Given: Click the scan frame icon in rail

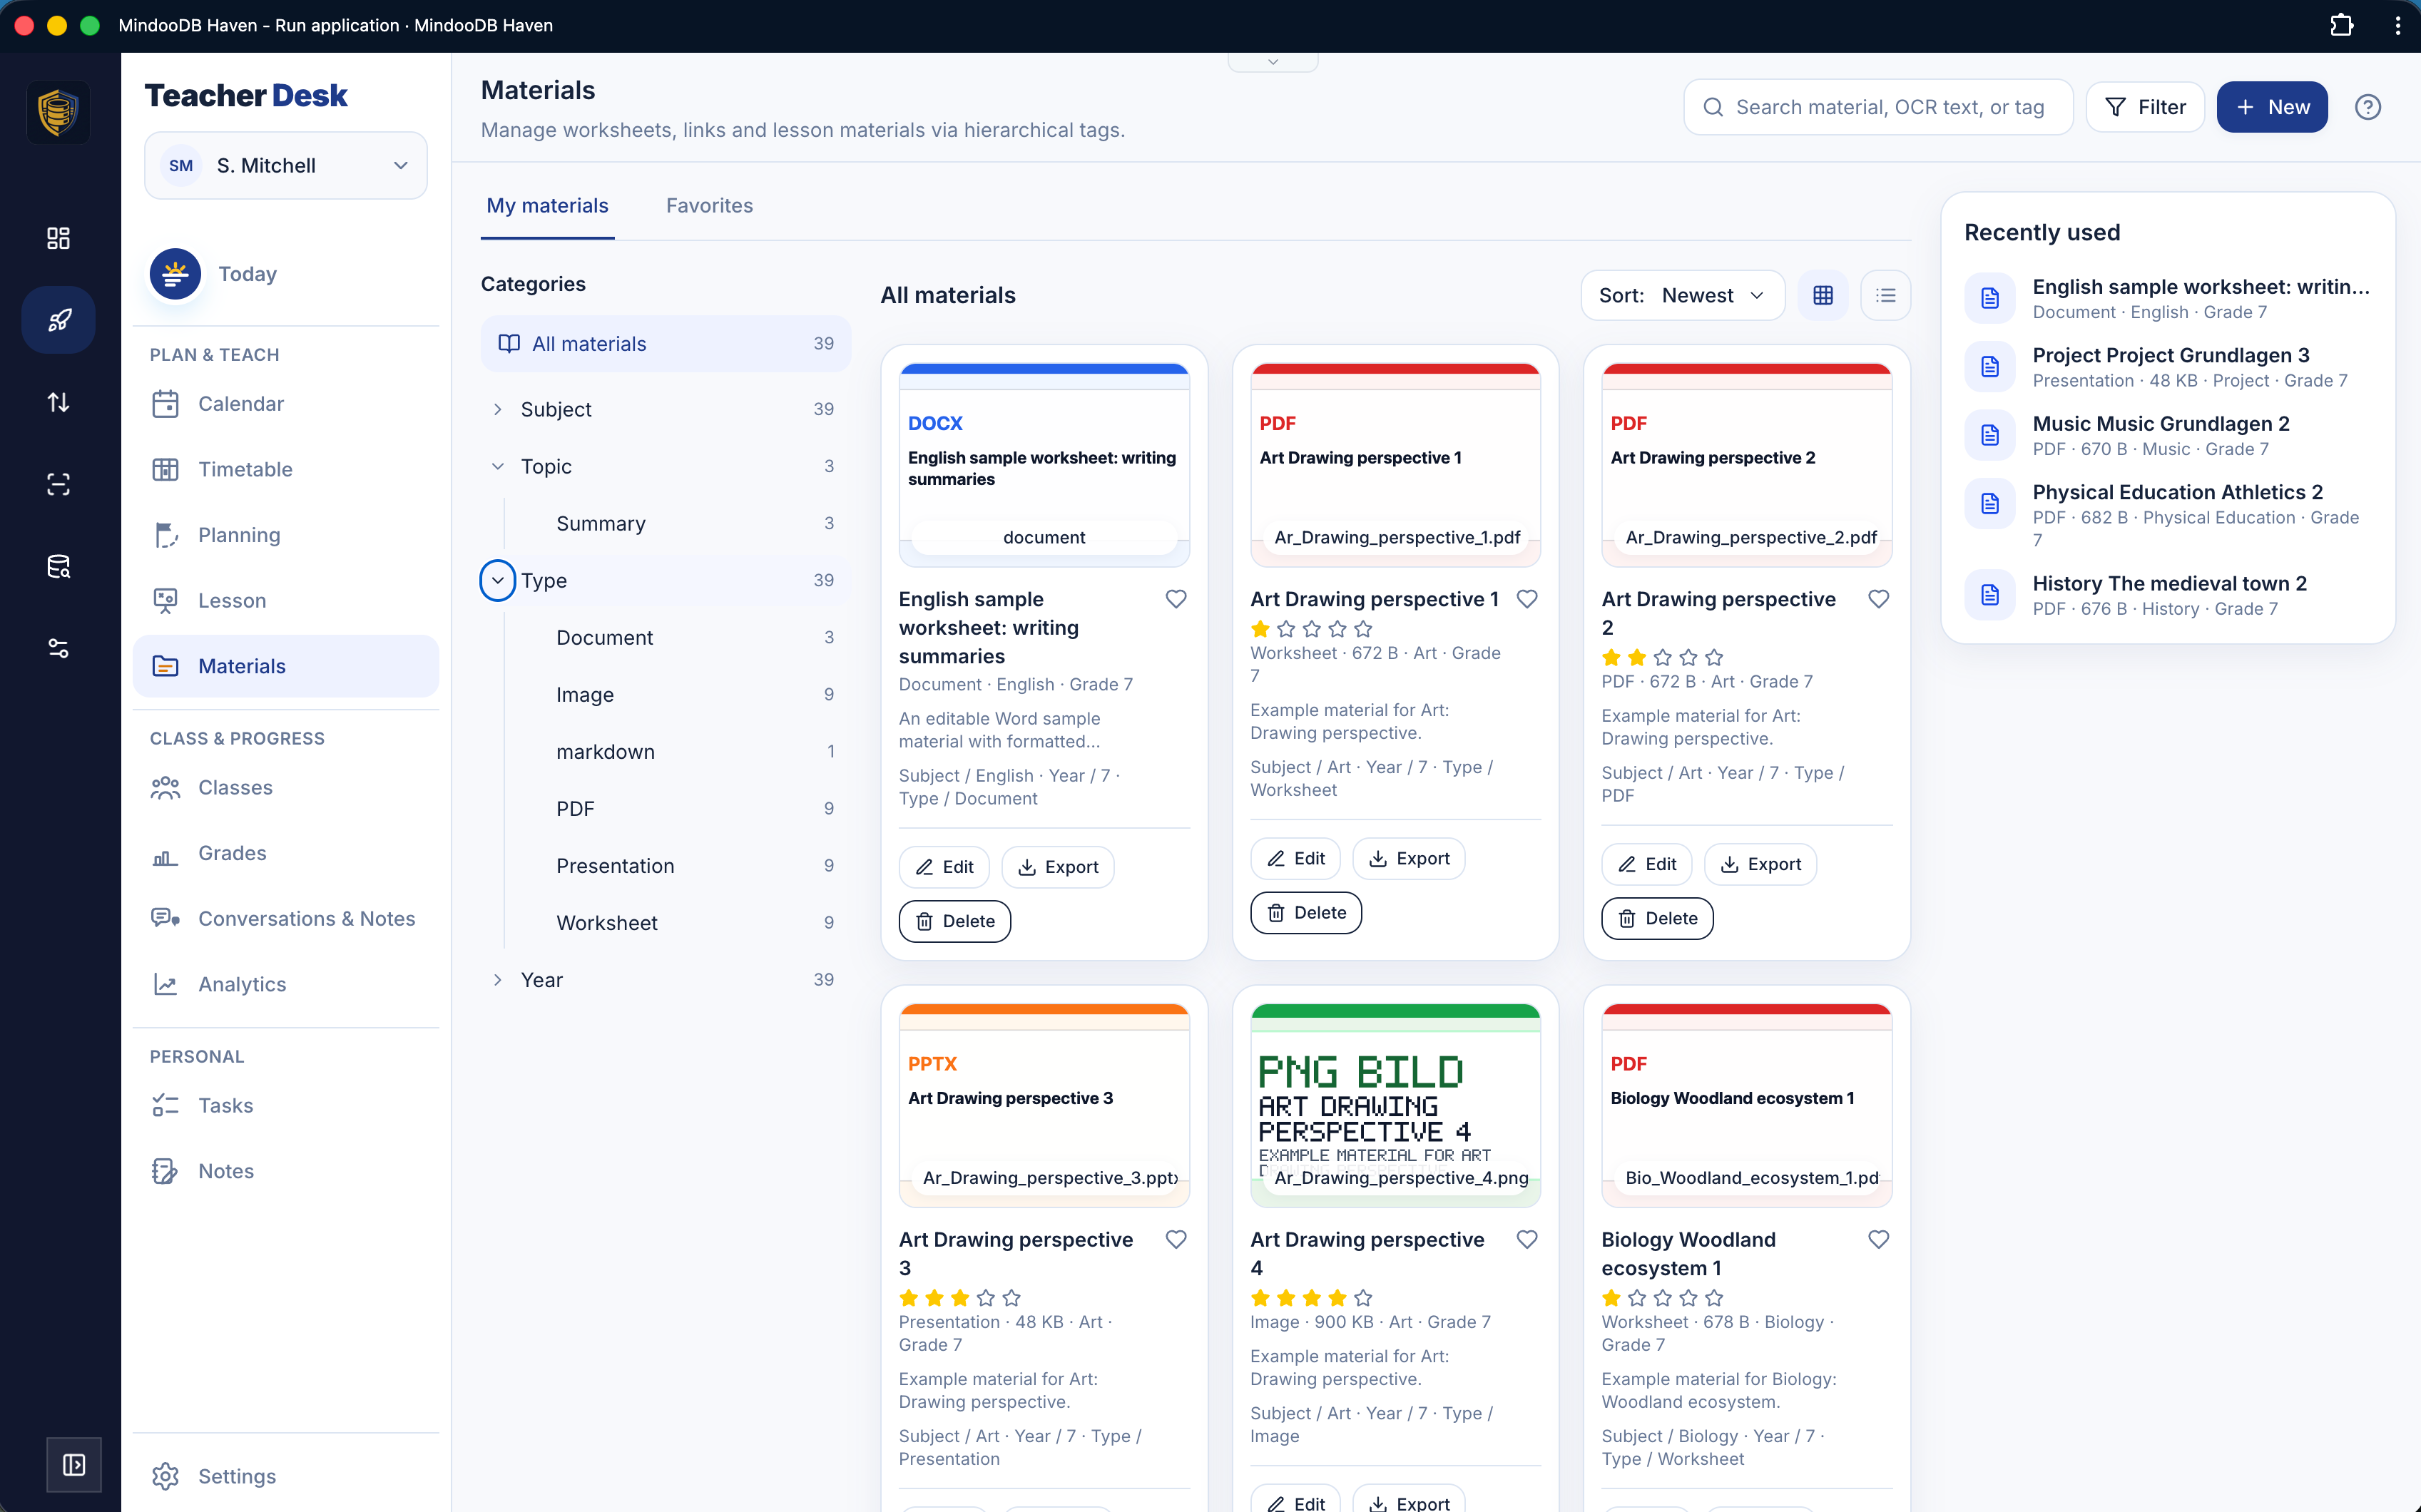Looking at the screenshot, I should click(x=58, y=484).
